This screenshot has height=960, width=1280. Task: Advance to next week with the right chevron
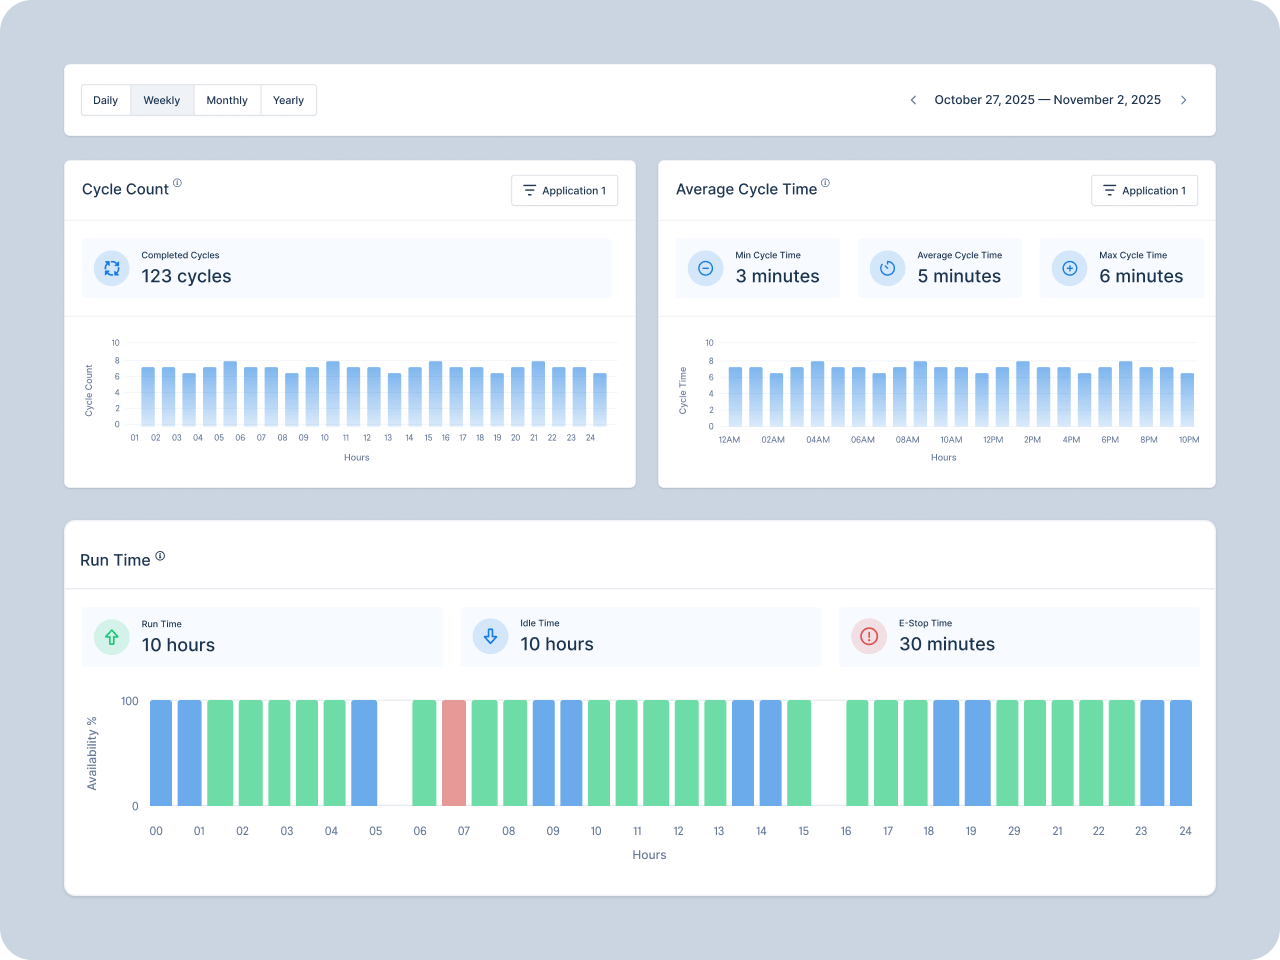pos(1184,100)
